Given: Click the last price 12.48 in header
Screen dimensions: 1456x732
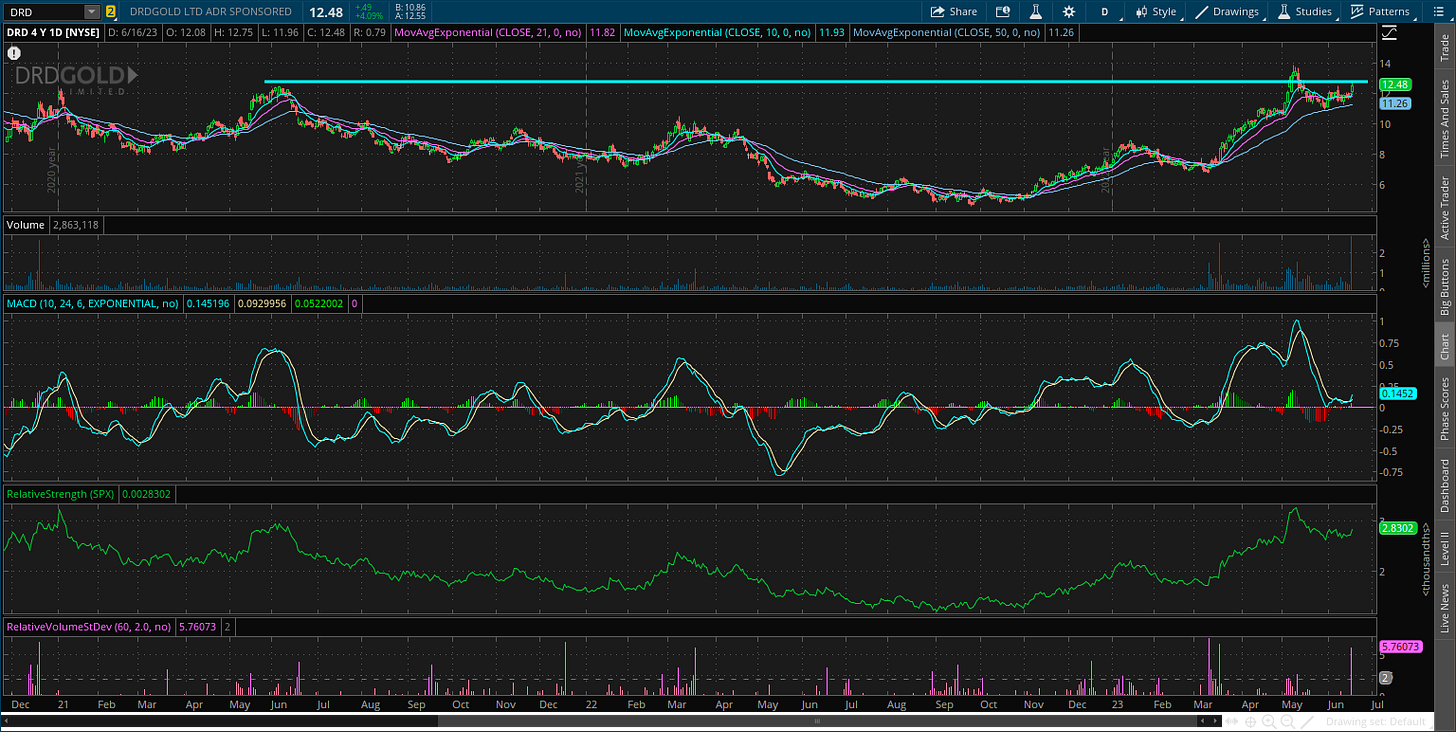Looking at the screenshot, I should pyautogui.click(x=325, y=12).
